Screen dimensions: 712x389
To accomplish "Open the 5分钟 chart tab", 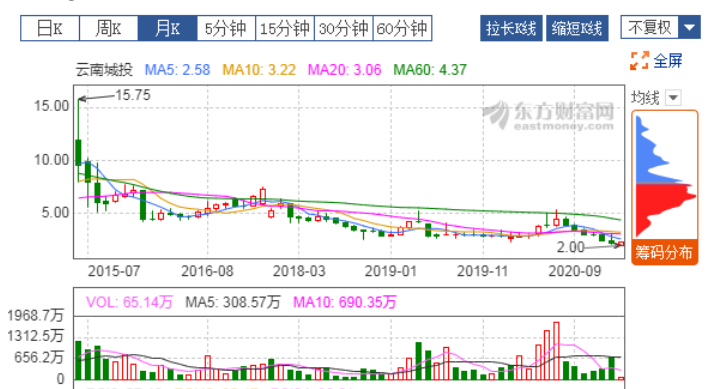I will 226,28.
